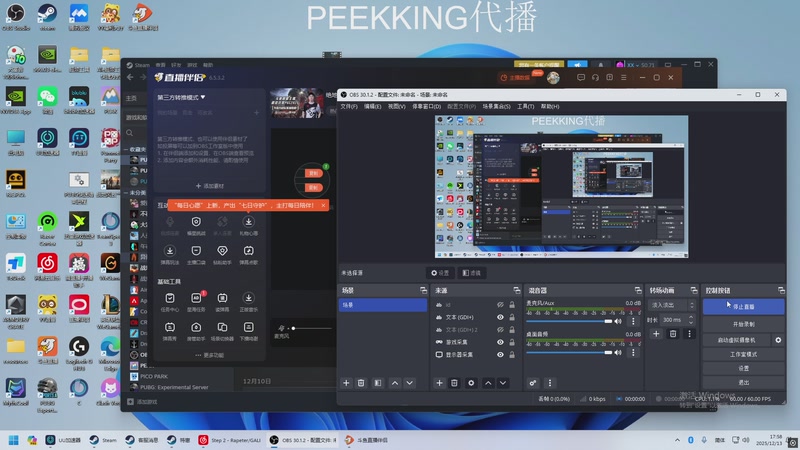
Task: Click the search icon in Steam library sidebar
Action: click(130, 133)
